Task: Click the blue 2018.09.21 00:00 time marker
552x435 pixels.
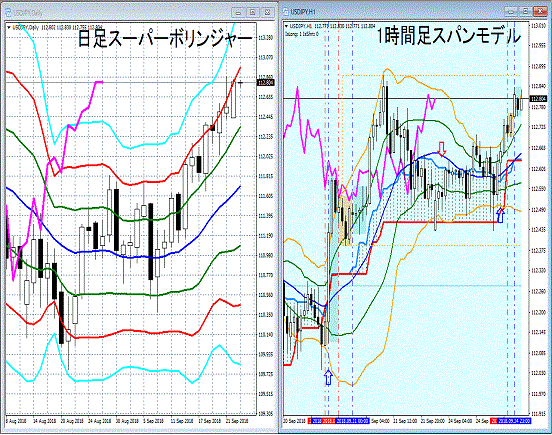Action: coord(353,421)
